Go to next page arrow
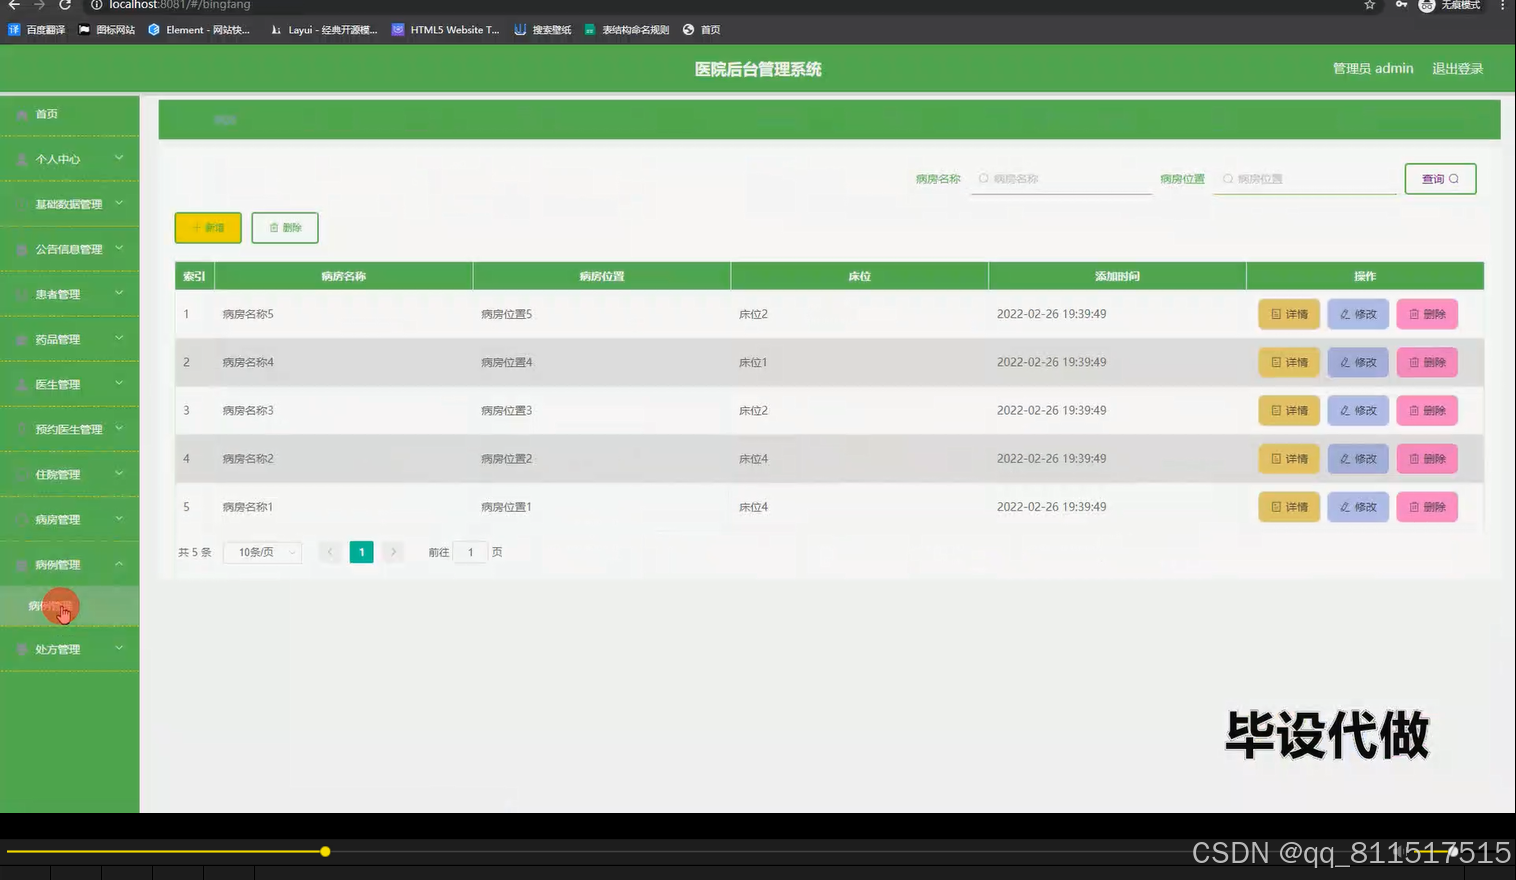The width and height of the screenshot is (1516, 880). click(x=393, y=552)
